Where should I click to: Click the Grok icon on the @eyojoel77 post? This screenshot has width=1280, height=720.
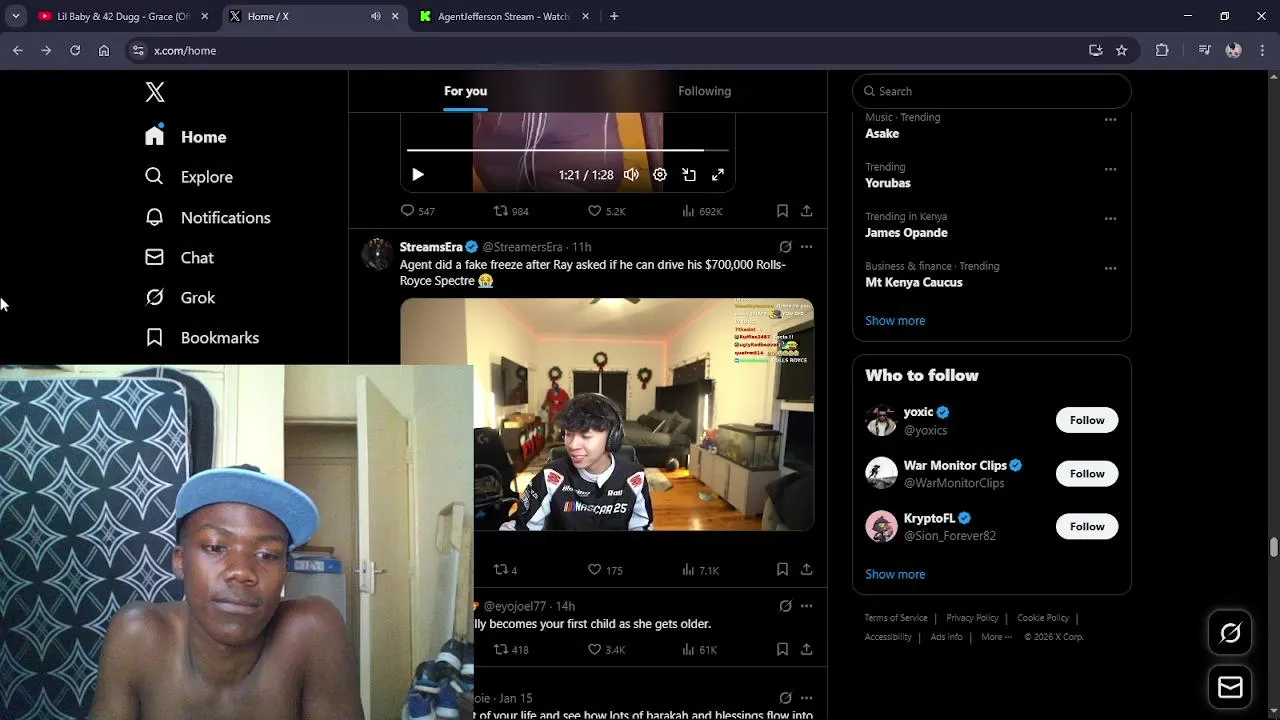point(785,606)
